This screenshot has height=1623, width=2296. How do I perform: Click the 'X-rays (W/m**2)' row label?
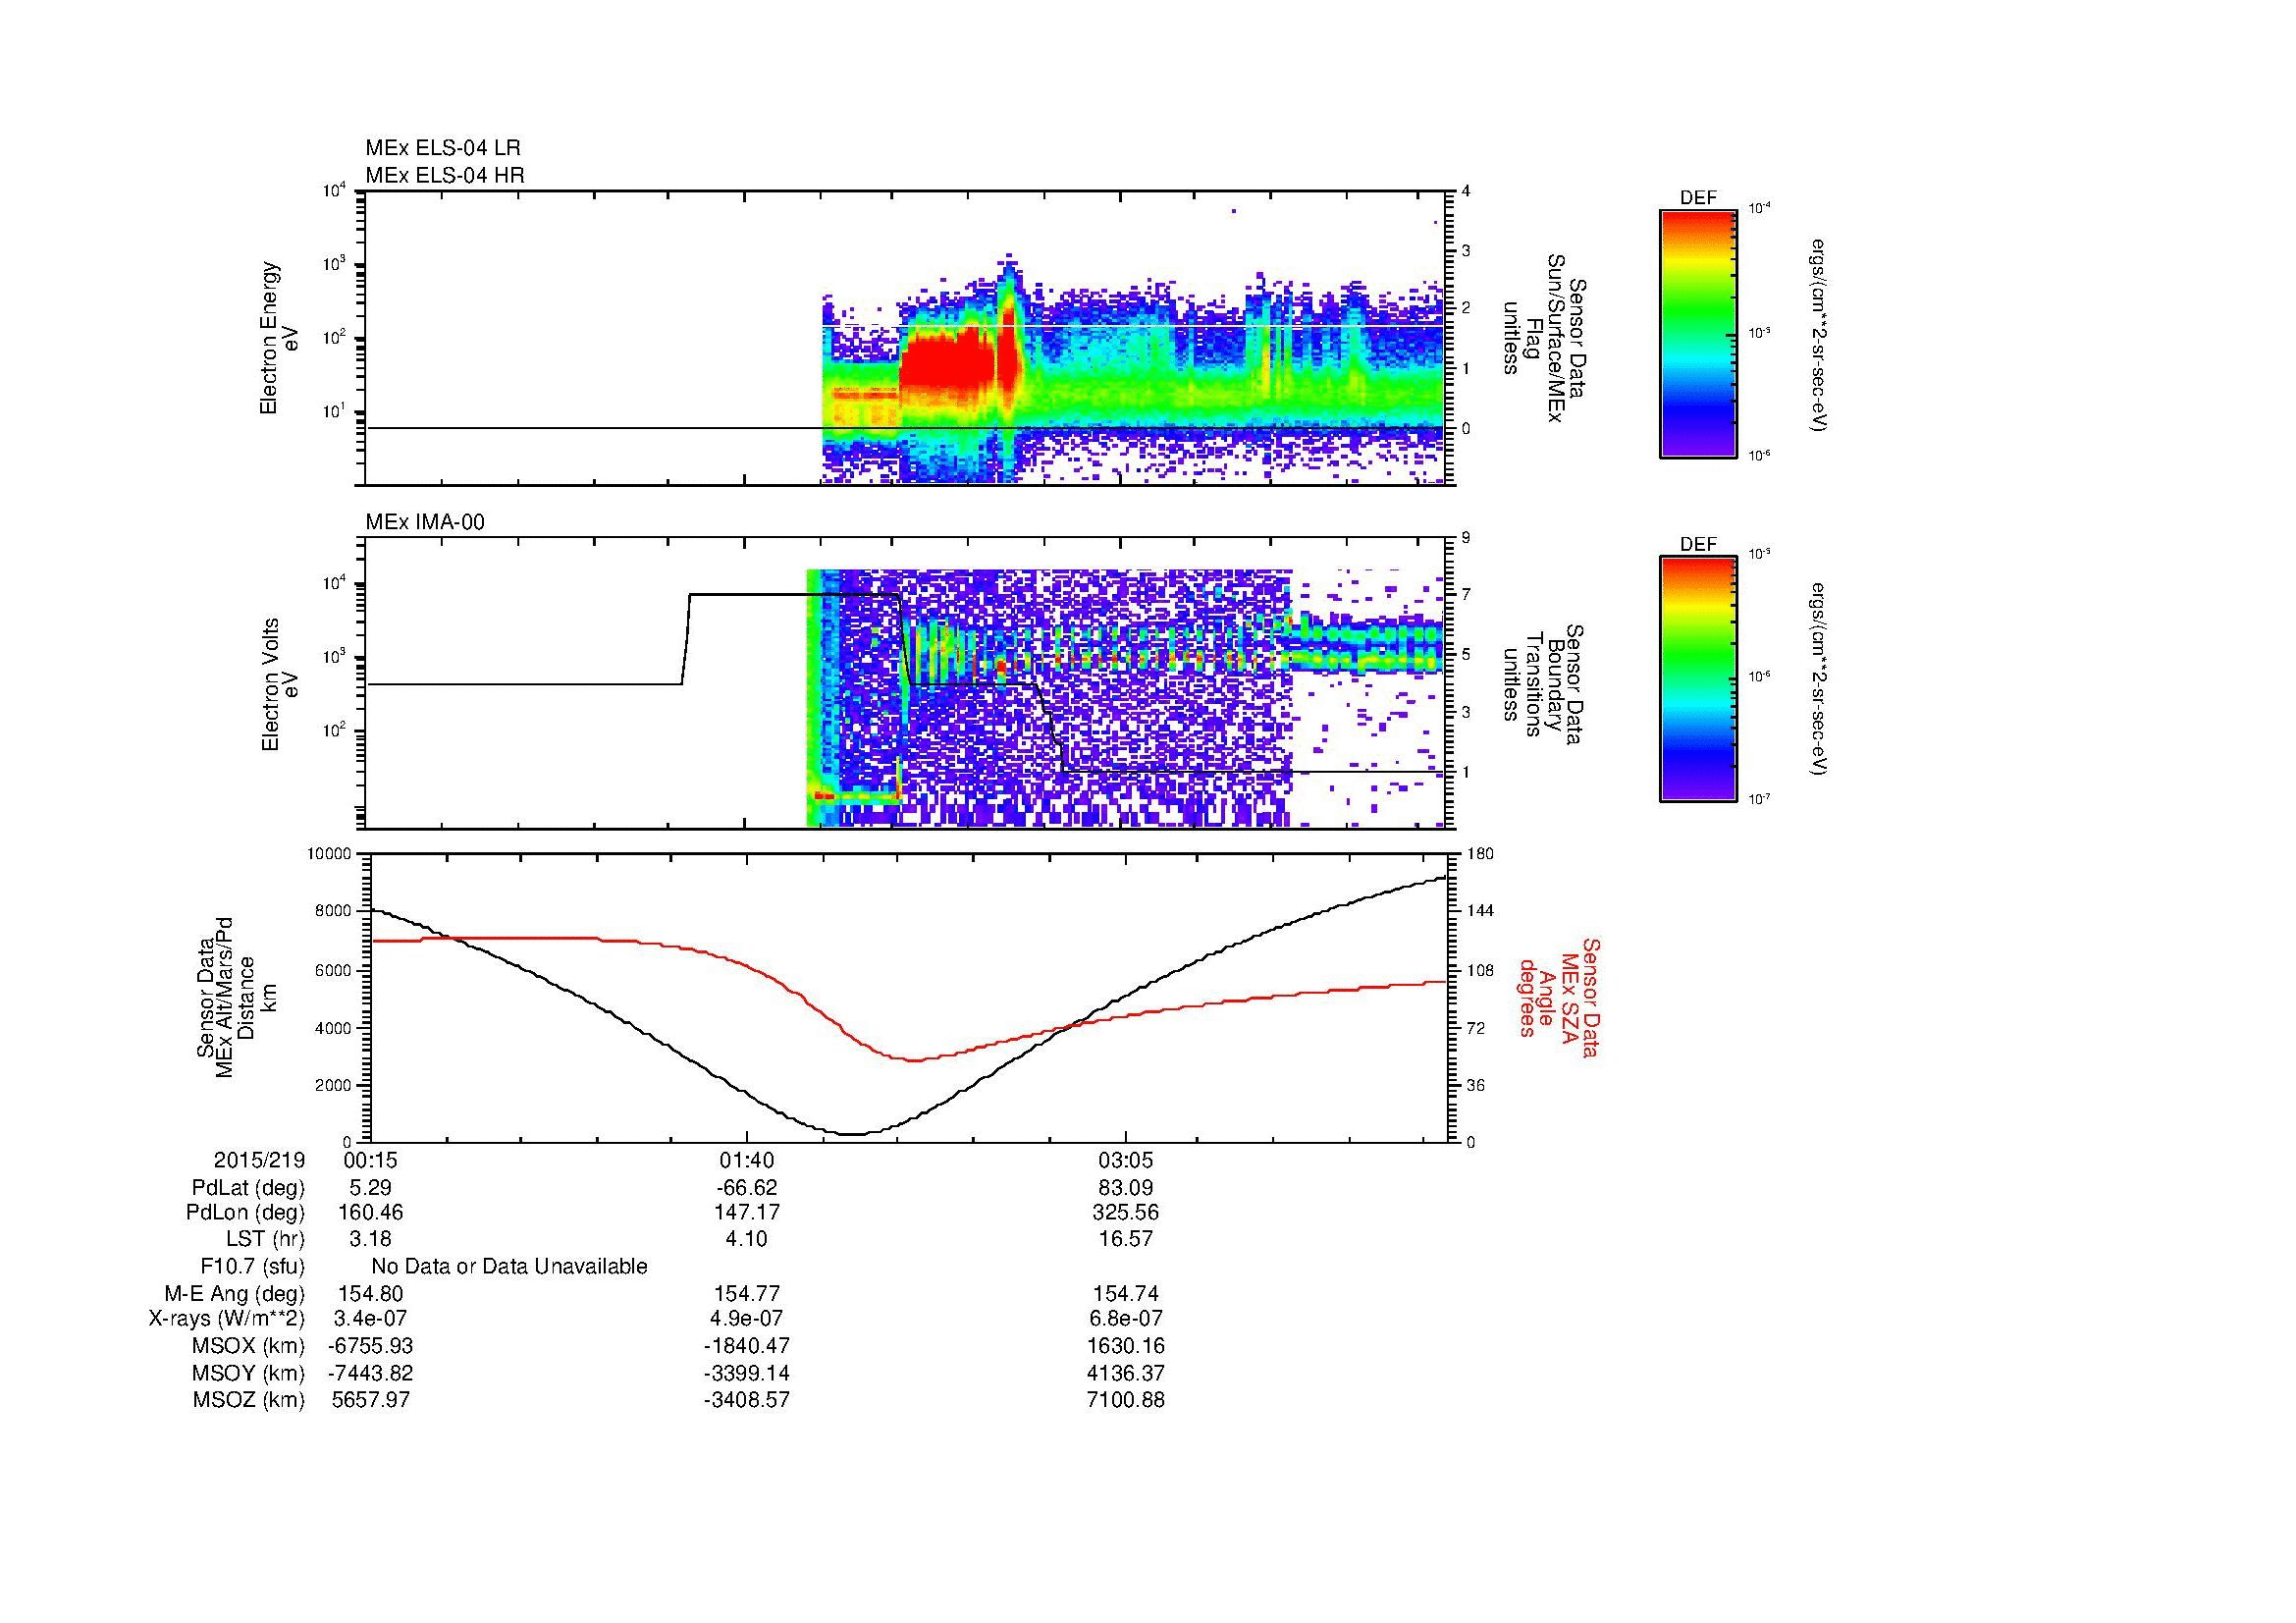click(227, 1319)
